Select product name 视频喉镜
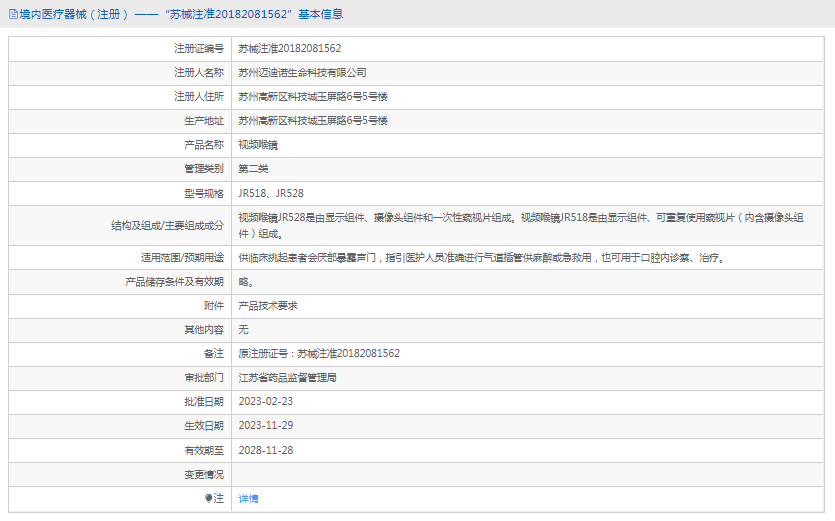Image resolution: width=835 pixels, height=521 pixels. (x=258, y=145)
